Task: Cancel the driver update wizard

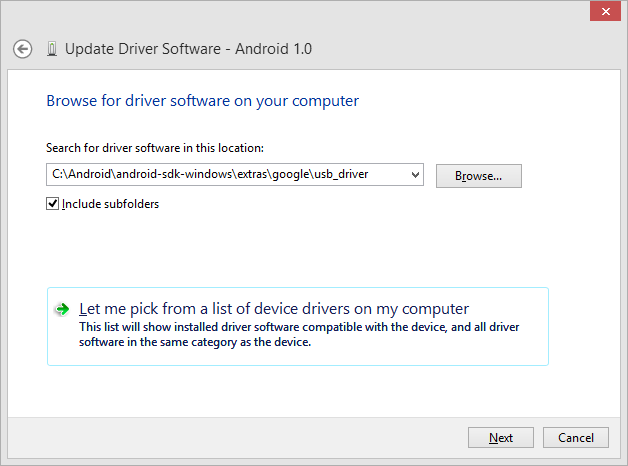Action: (576, 438)
